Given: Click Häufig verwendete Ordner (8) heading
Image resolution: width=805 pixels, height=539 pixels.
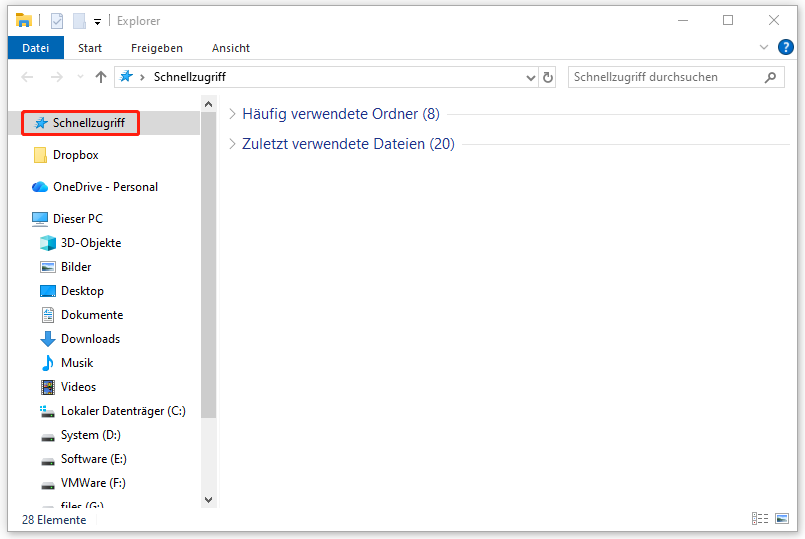Looking at the screenshot, I should pyautogui.click(x=341, y=114).
